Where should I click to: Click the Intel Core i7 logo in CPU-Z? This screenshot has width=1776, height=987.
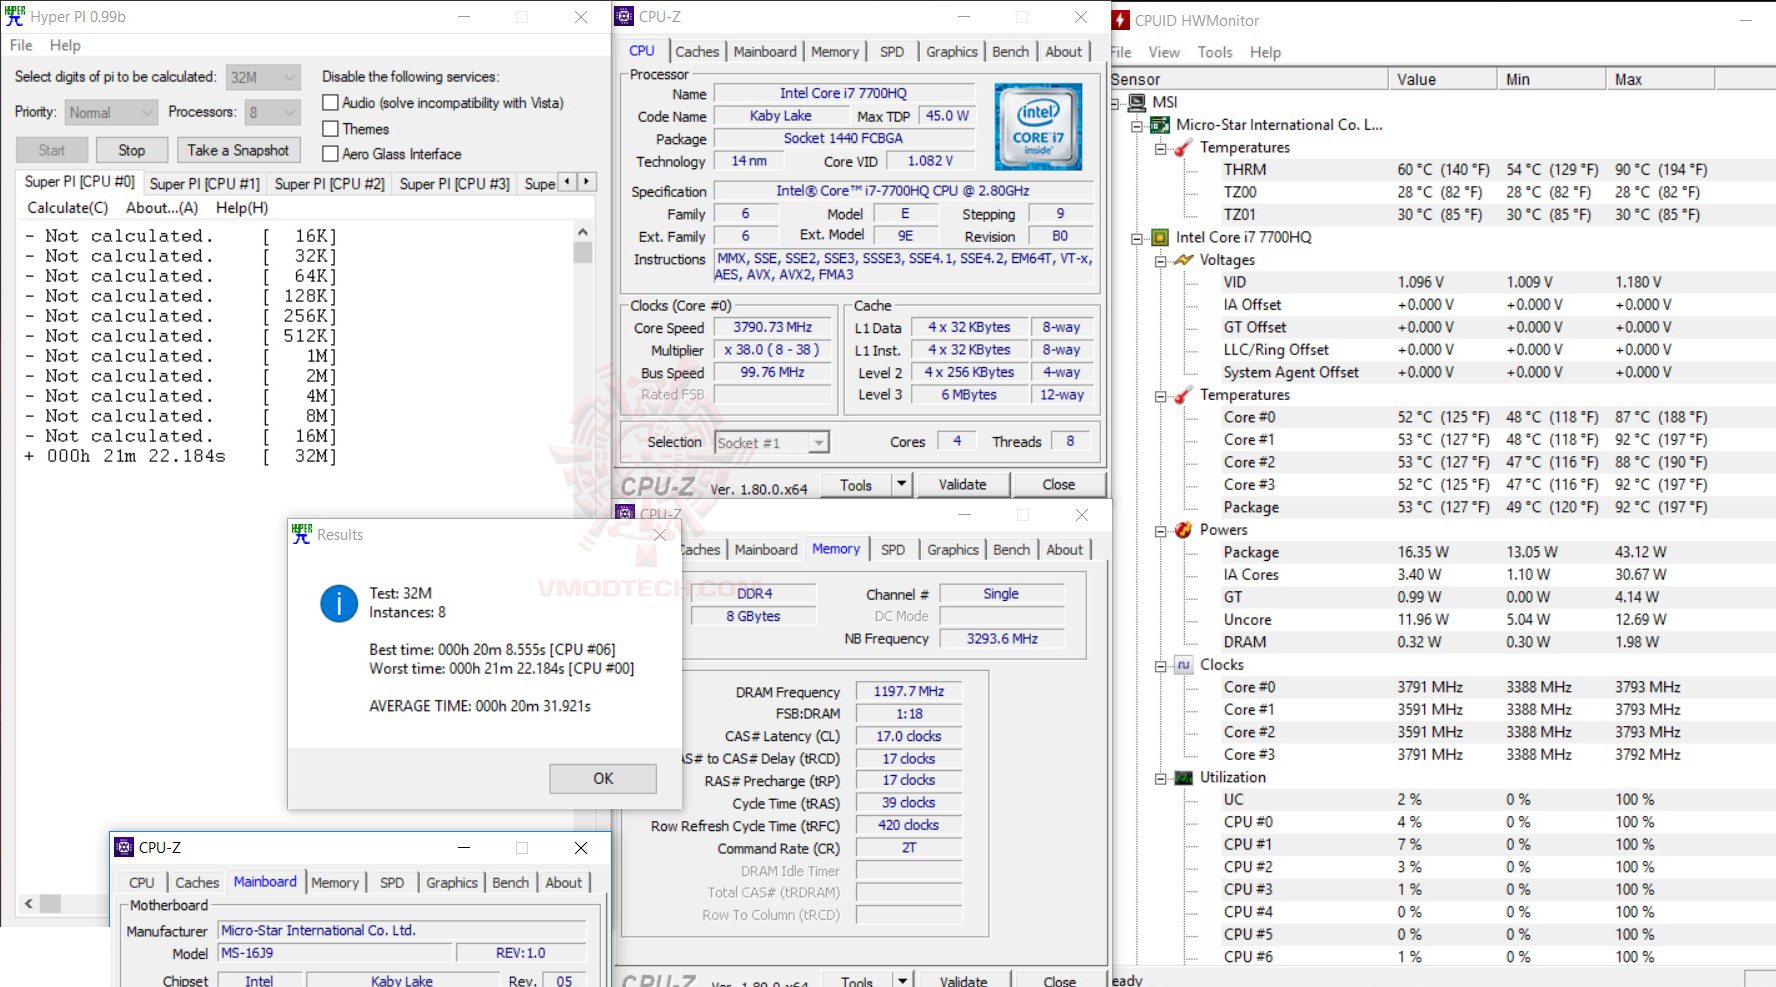click(x=1038, y=126)
